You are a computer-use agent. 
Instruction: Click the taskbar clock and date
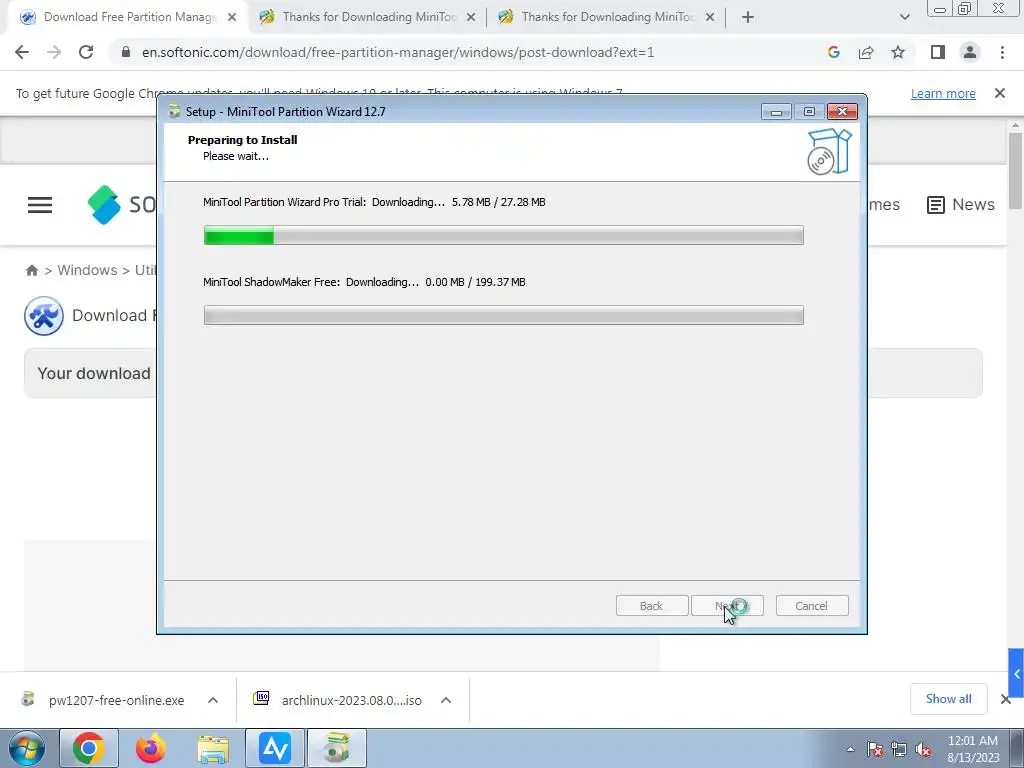[973, 749]
